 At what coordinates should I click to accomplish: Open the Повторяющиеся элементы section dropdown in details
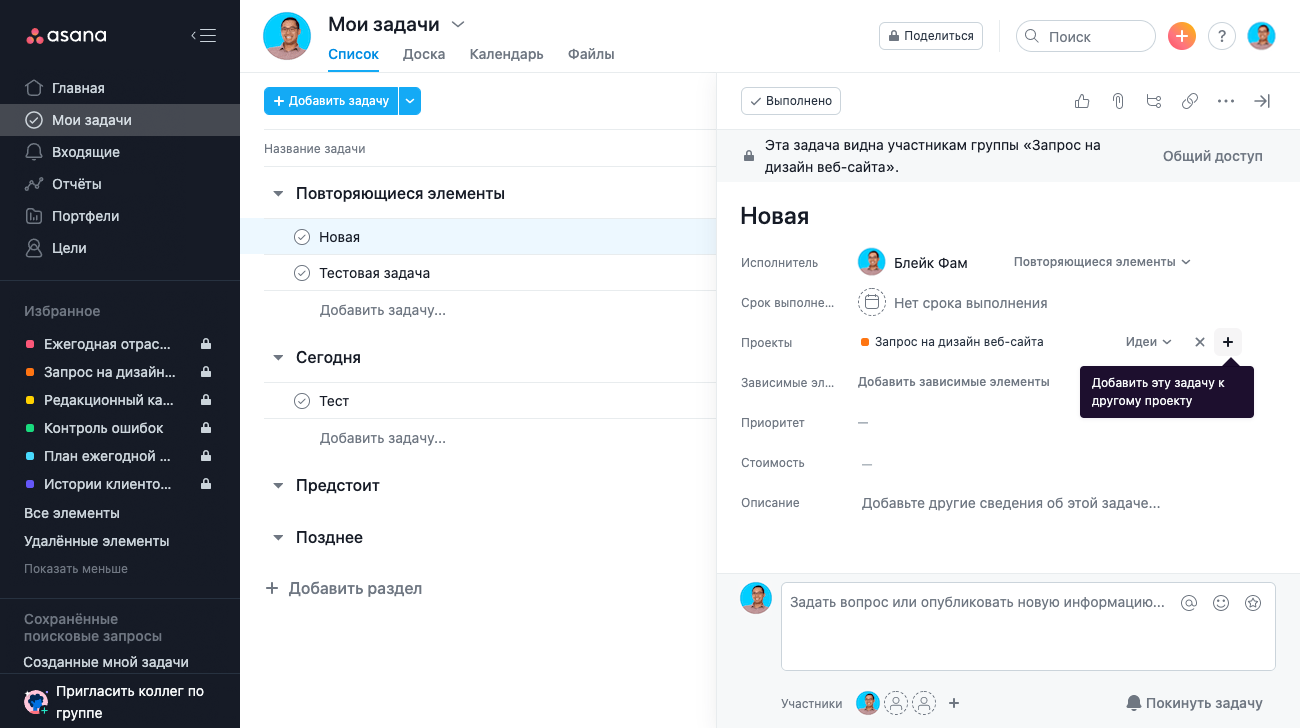[x=1102, y=262]
